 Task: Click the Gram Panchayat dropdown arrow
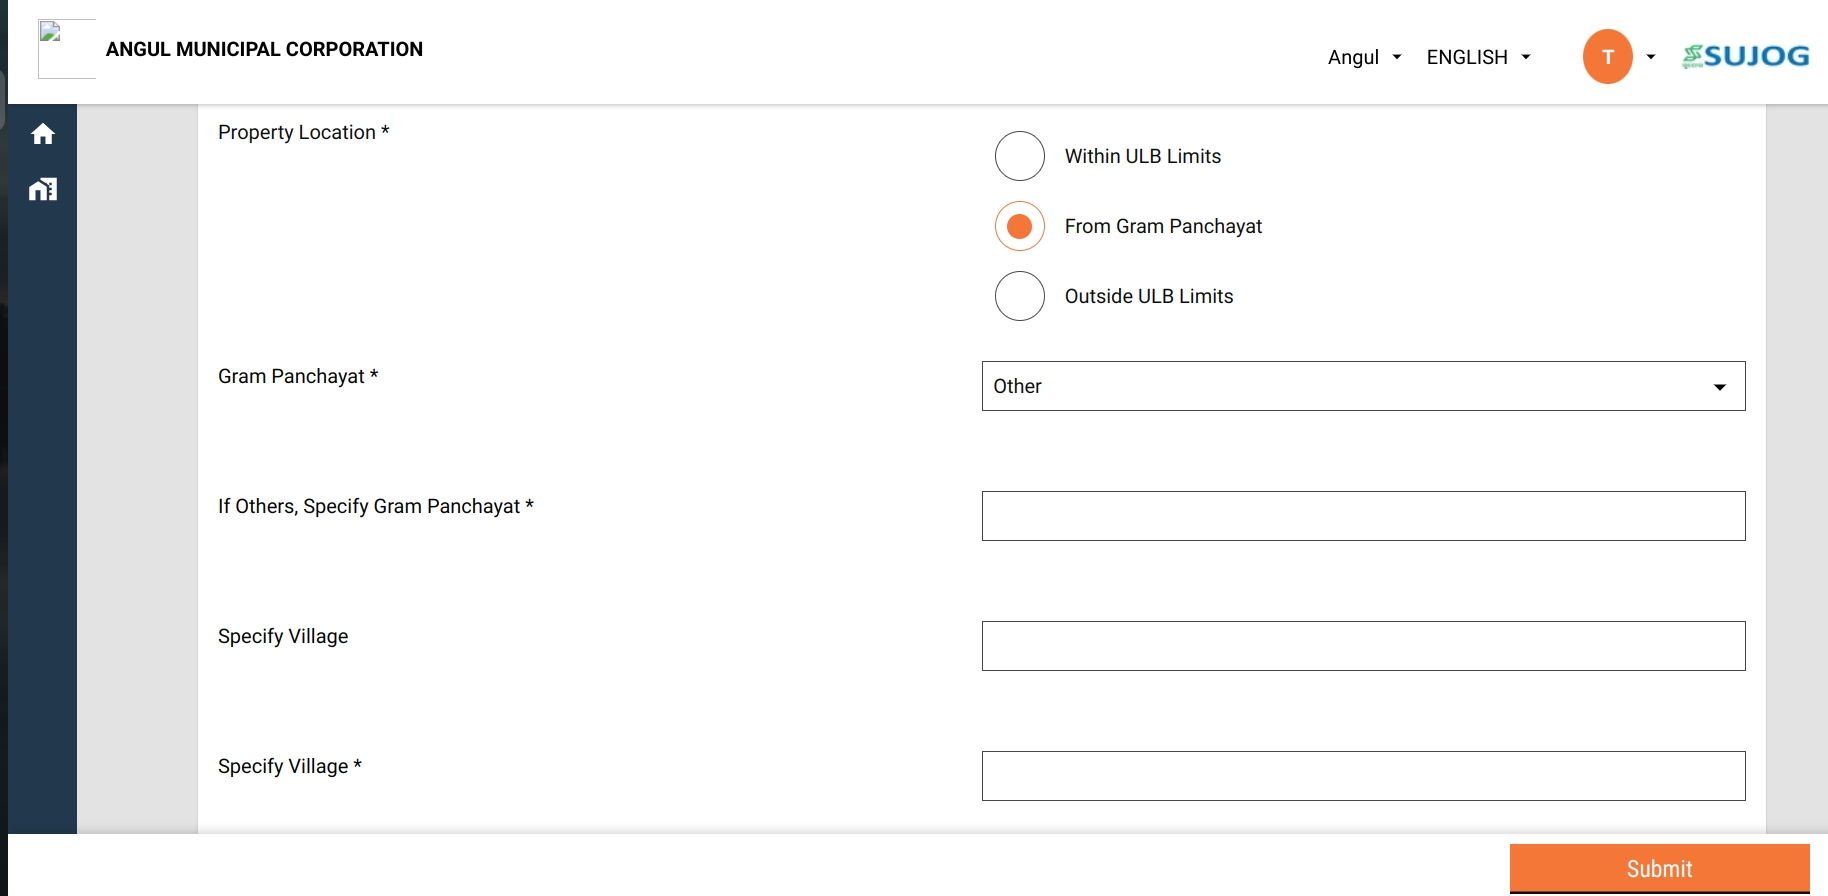(x=1720, y=387)
